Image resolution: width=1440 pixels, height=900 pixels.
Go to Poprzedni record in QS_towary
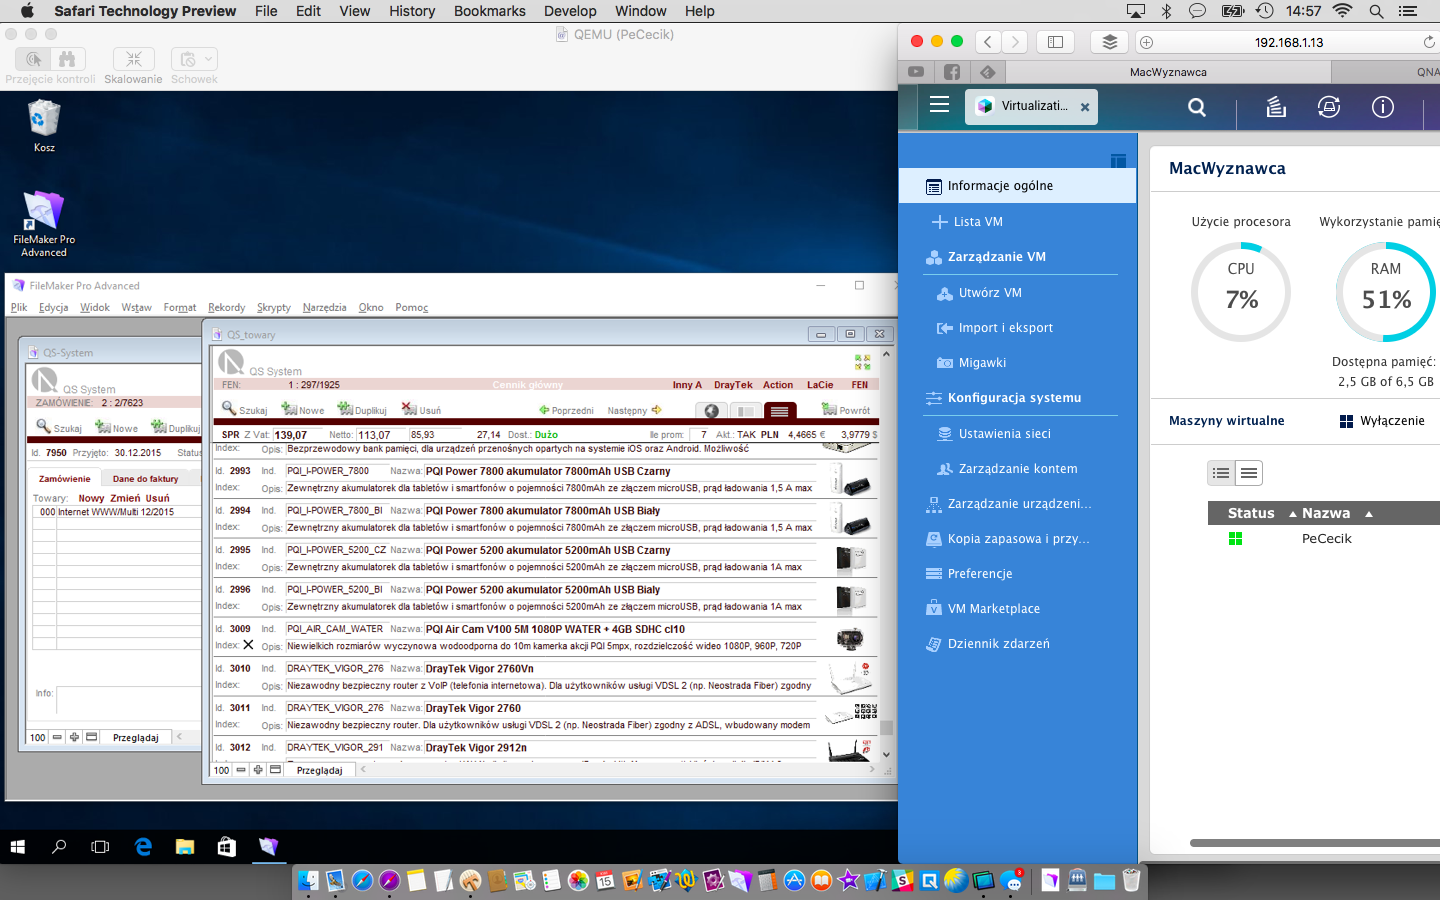coord(566,410)
